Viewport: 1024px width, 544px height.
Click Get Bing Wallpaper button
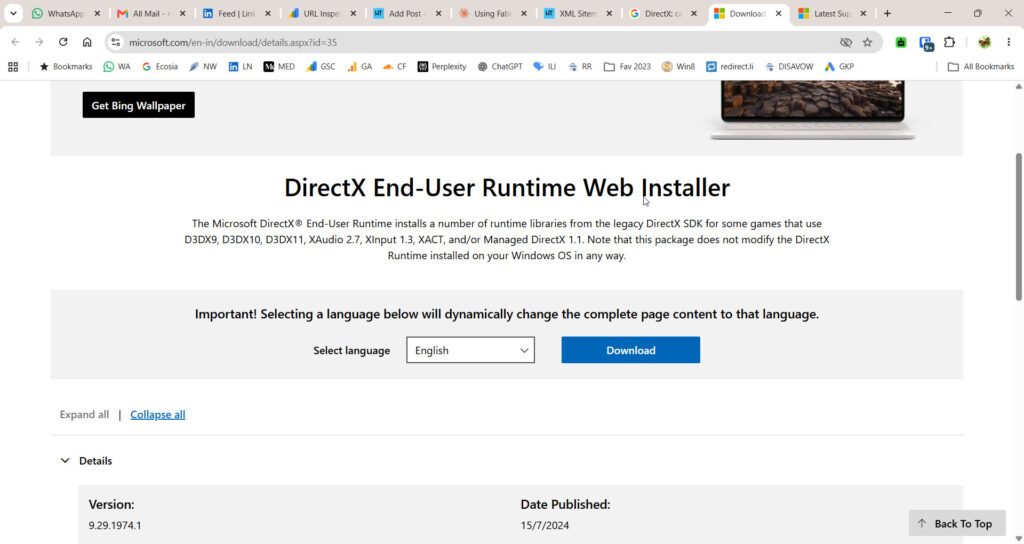[138, 105]
